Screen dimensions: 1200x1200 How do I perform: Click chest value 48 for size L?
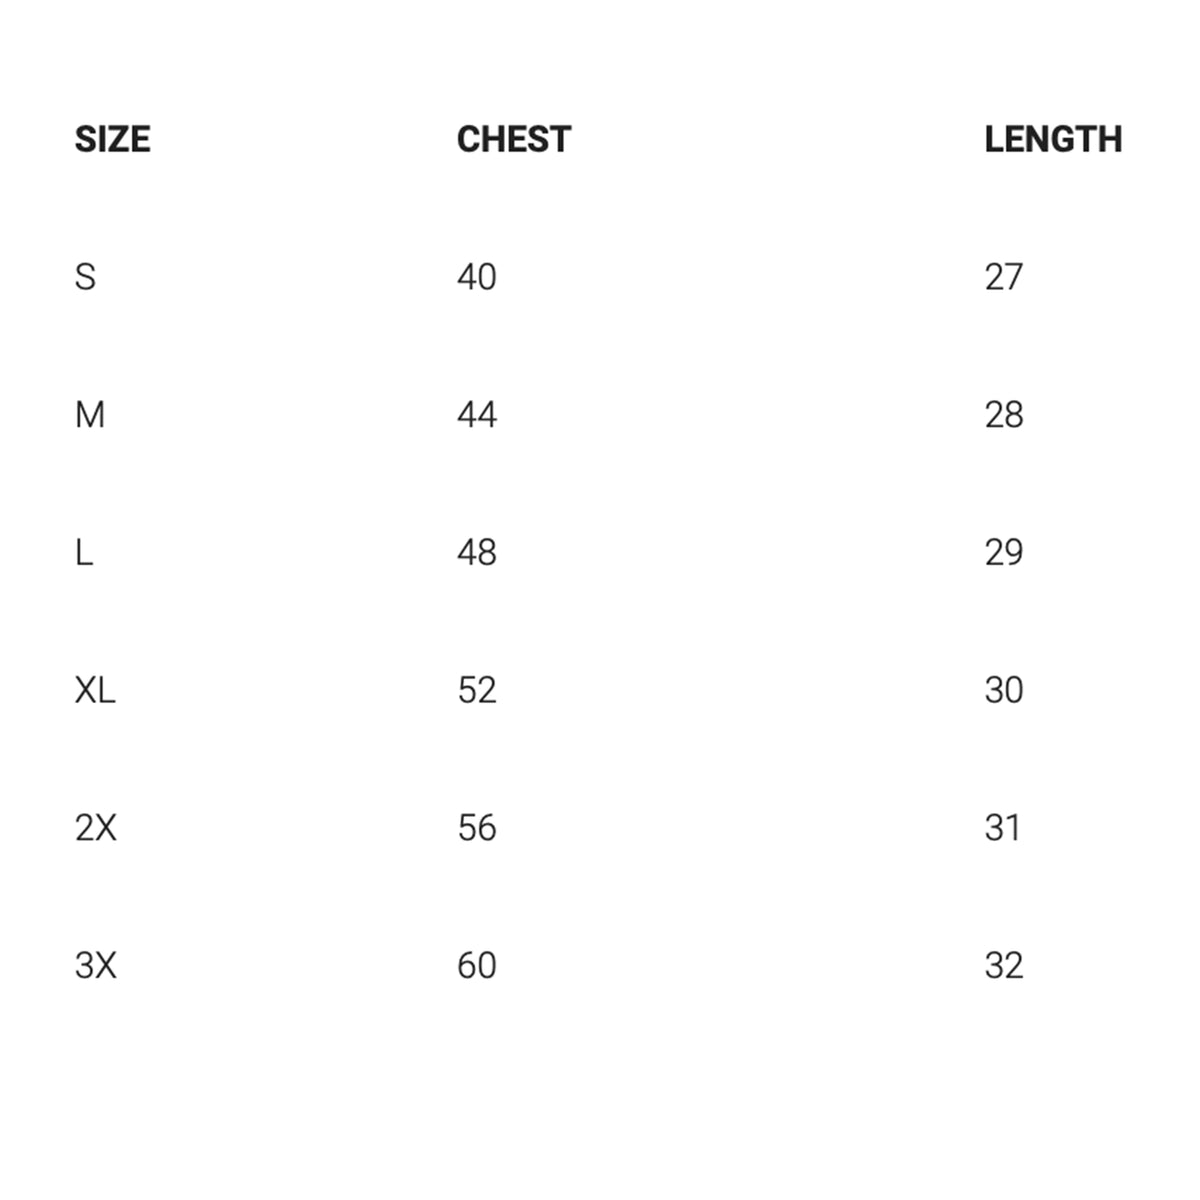[476, 553]
